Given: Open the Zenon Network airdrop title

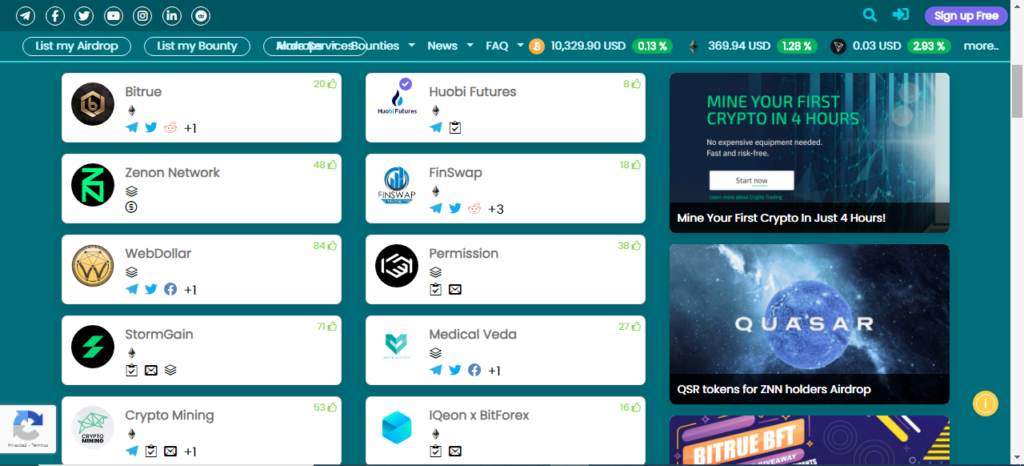Looking at the screenshot, I should [x=172, y=173].
